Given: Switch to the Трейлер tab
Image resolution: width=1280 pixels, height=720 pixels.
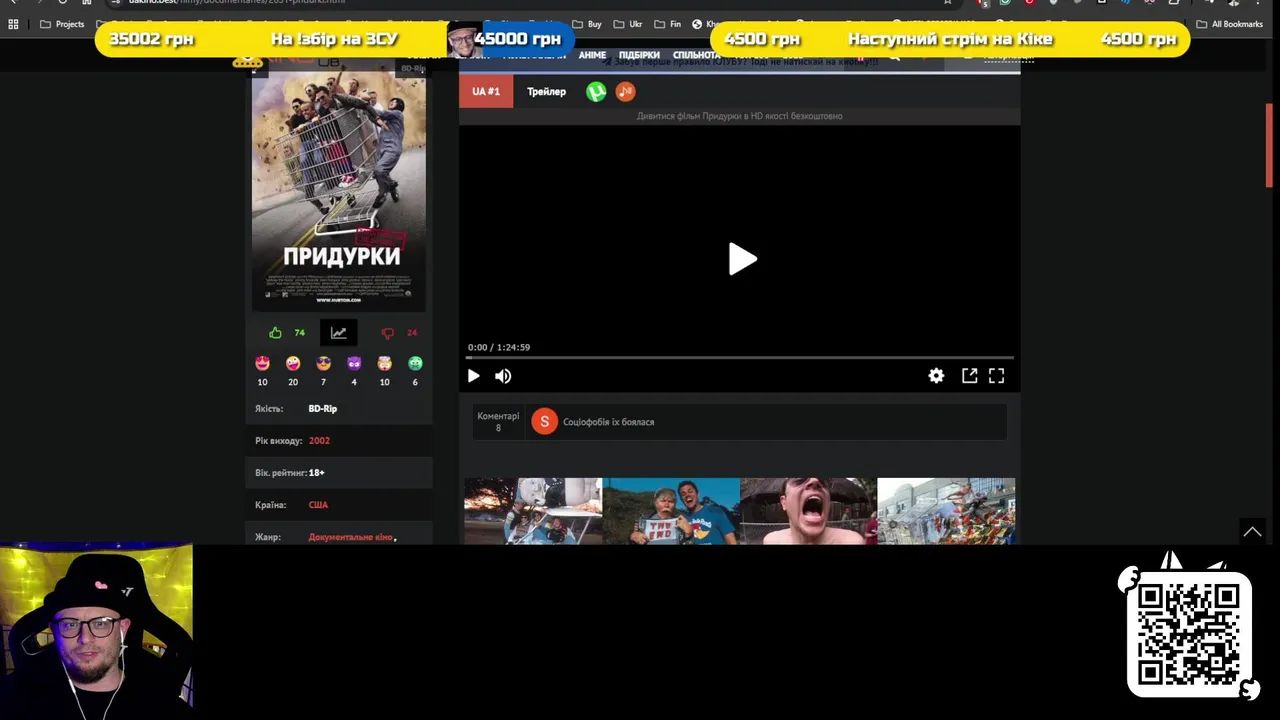Looking at the screenshot, I should (546, 91).
